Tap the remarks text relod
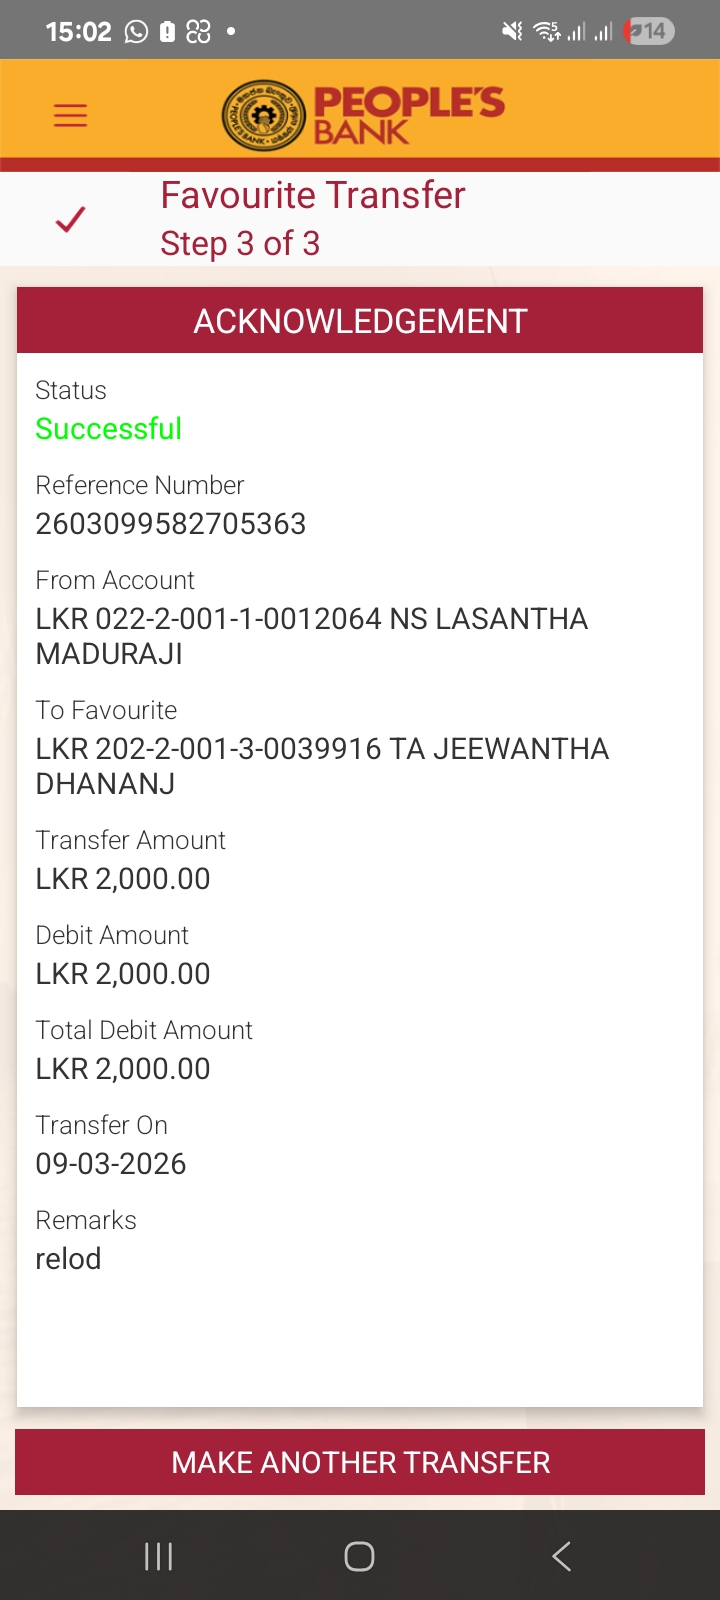Image resolution: width=720 pixels, height=1600 pixels. [68, 1259]
